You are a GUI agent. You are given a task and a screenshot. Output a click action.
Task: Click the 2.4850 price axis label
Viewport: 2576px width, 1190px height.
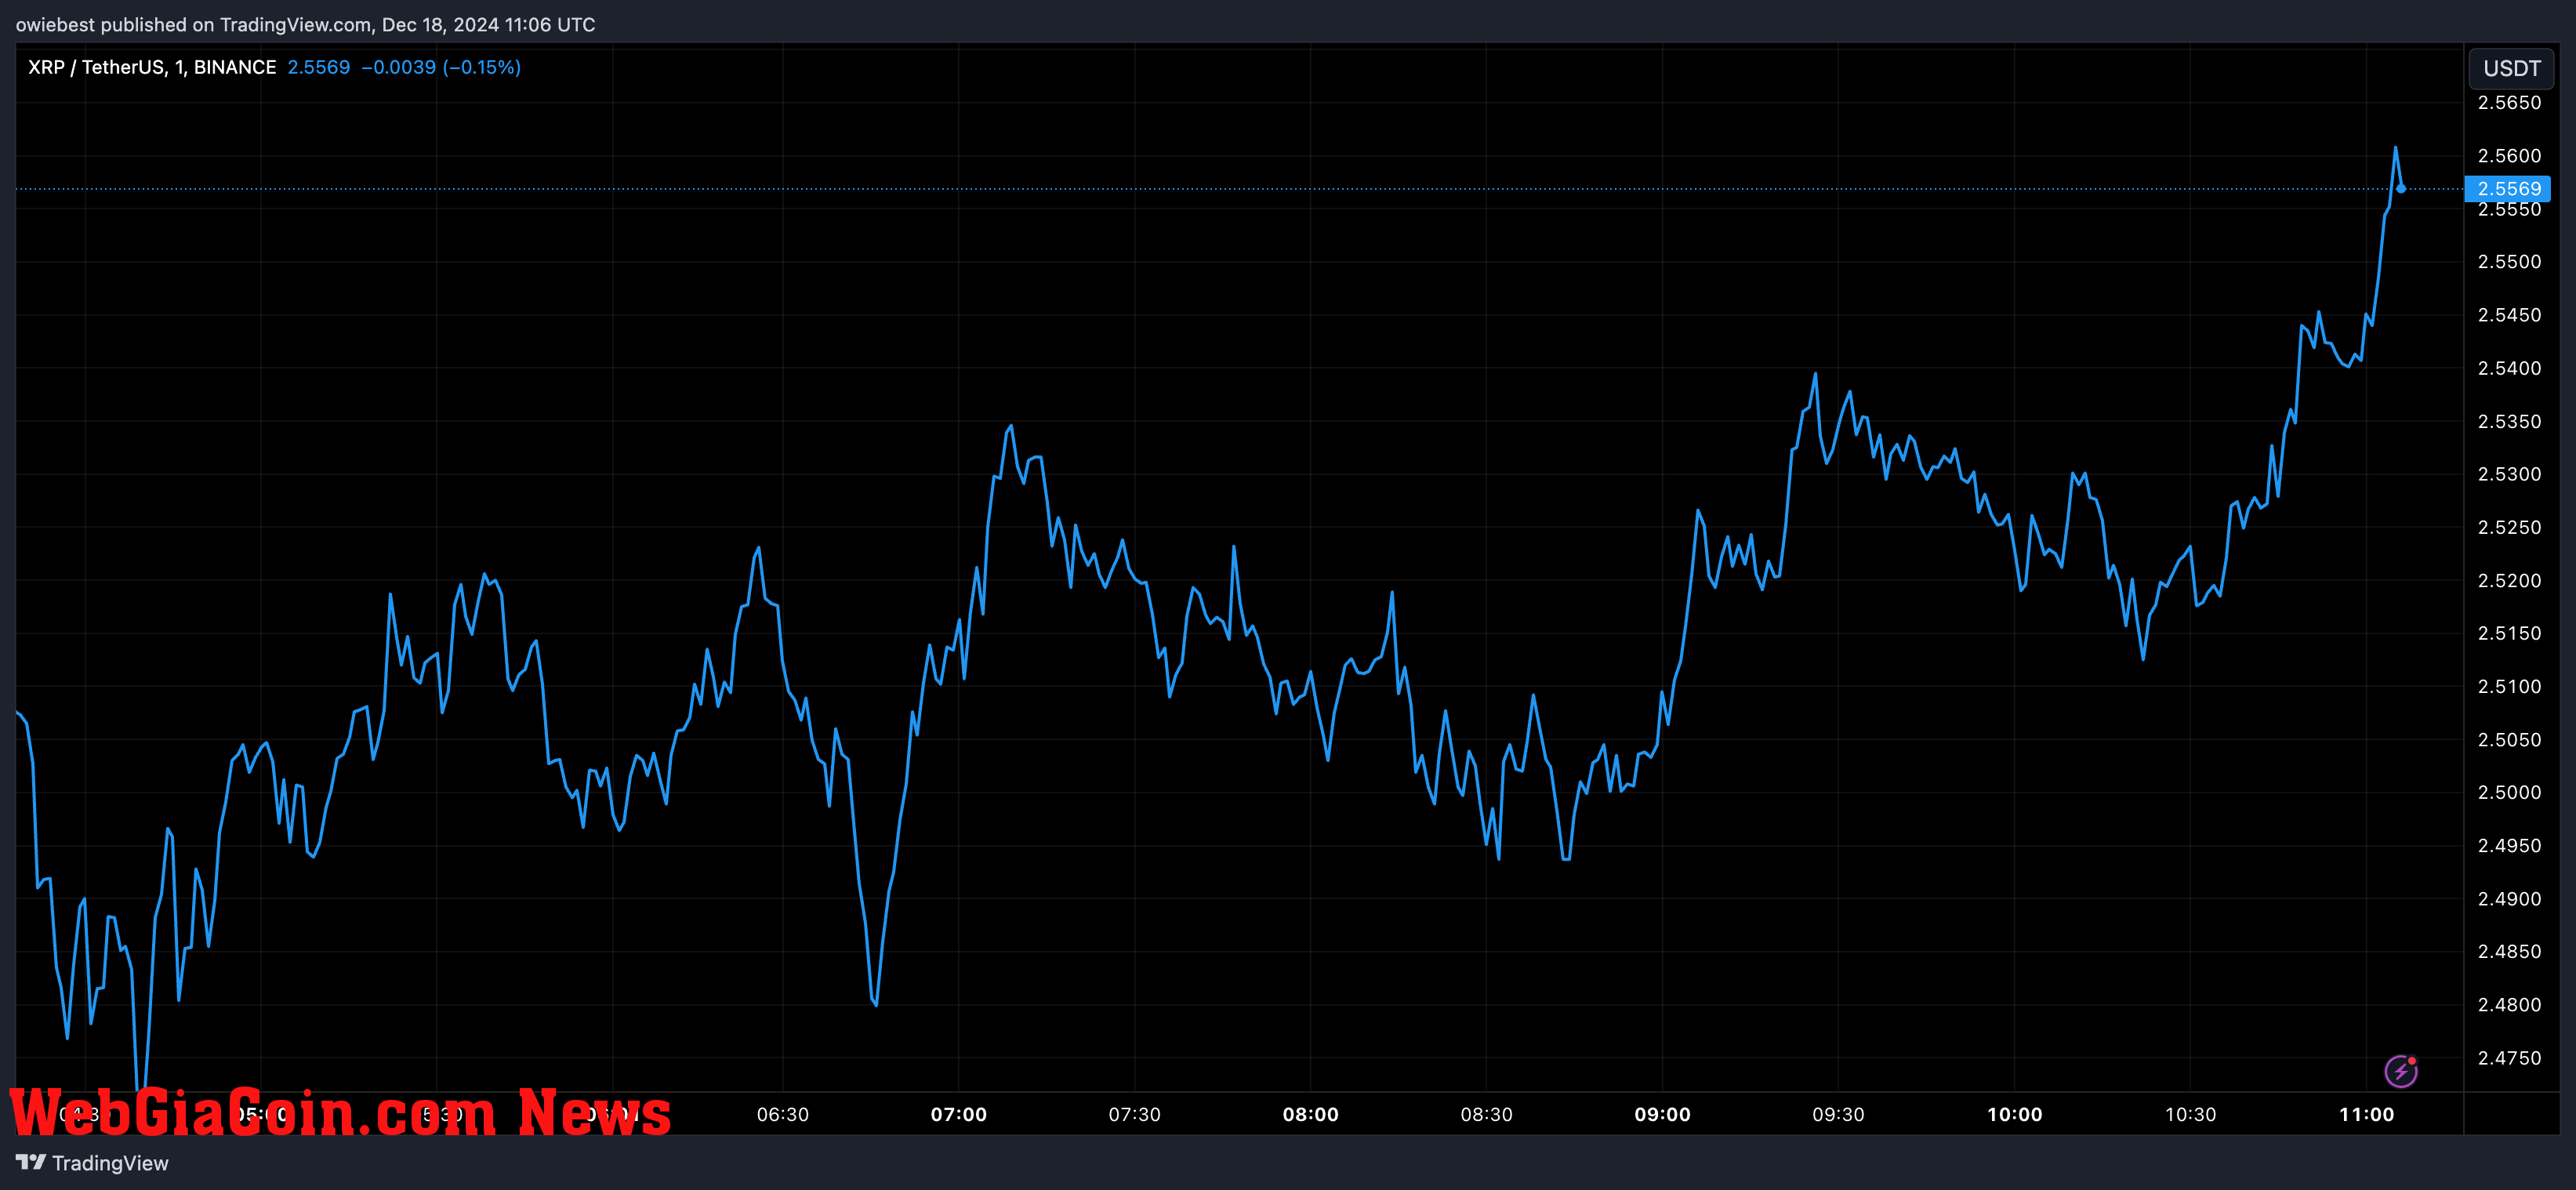pyautogui.click(x=2509, y=951)
